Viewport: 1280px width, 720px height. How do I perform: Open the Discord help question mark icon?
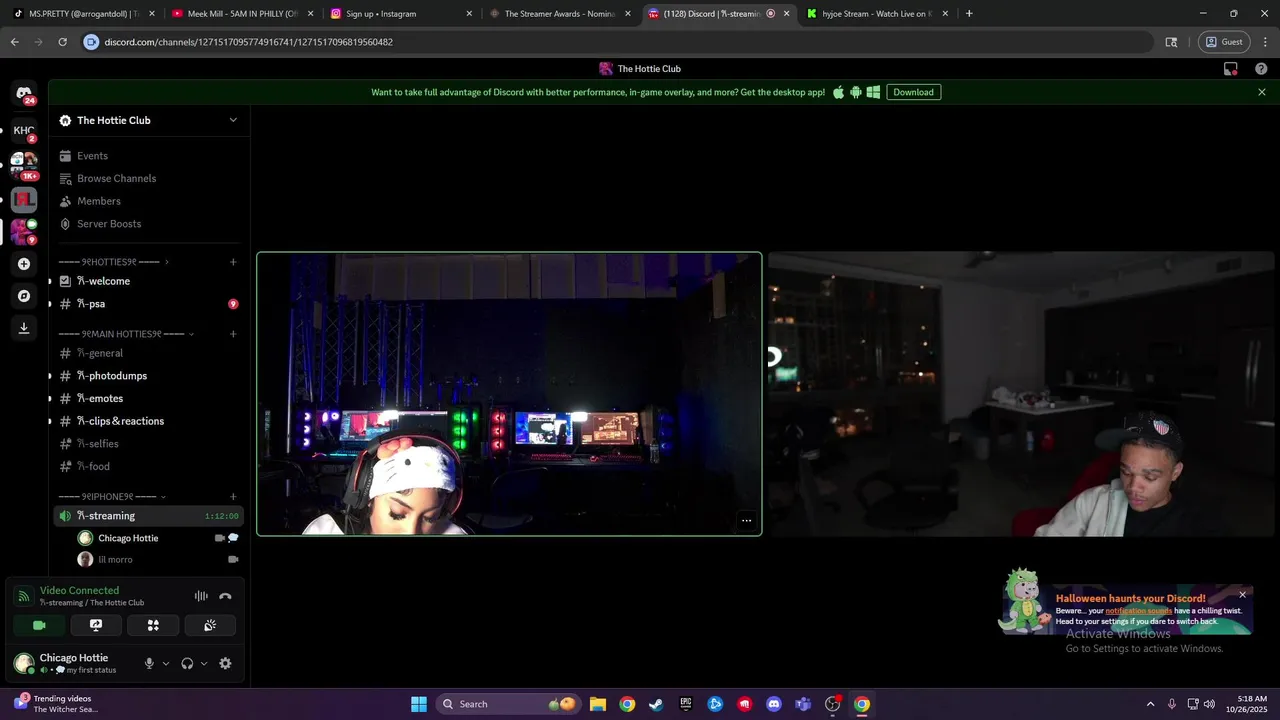[x=1261, y=69]
